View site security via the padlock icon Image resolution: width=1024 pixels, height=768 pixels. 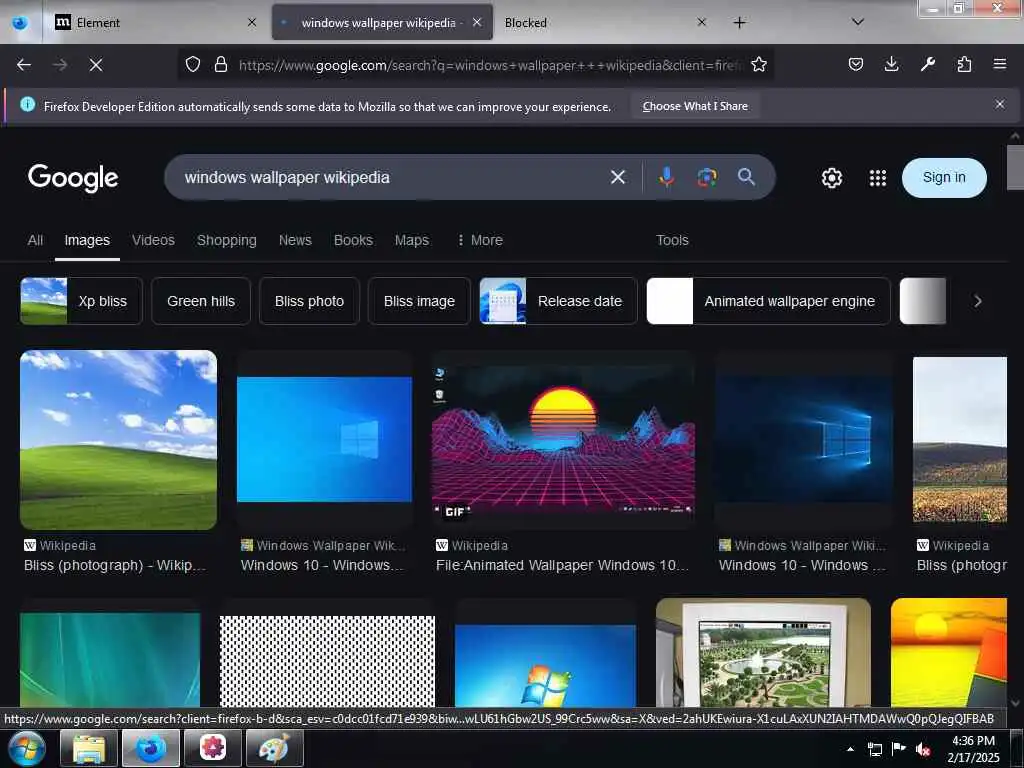coord(221,64)
